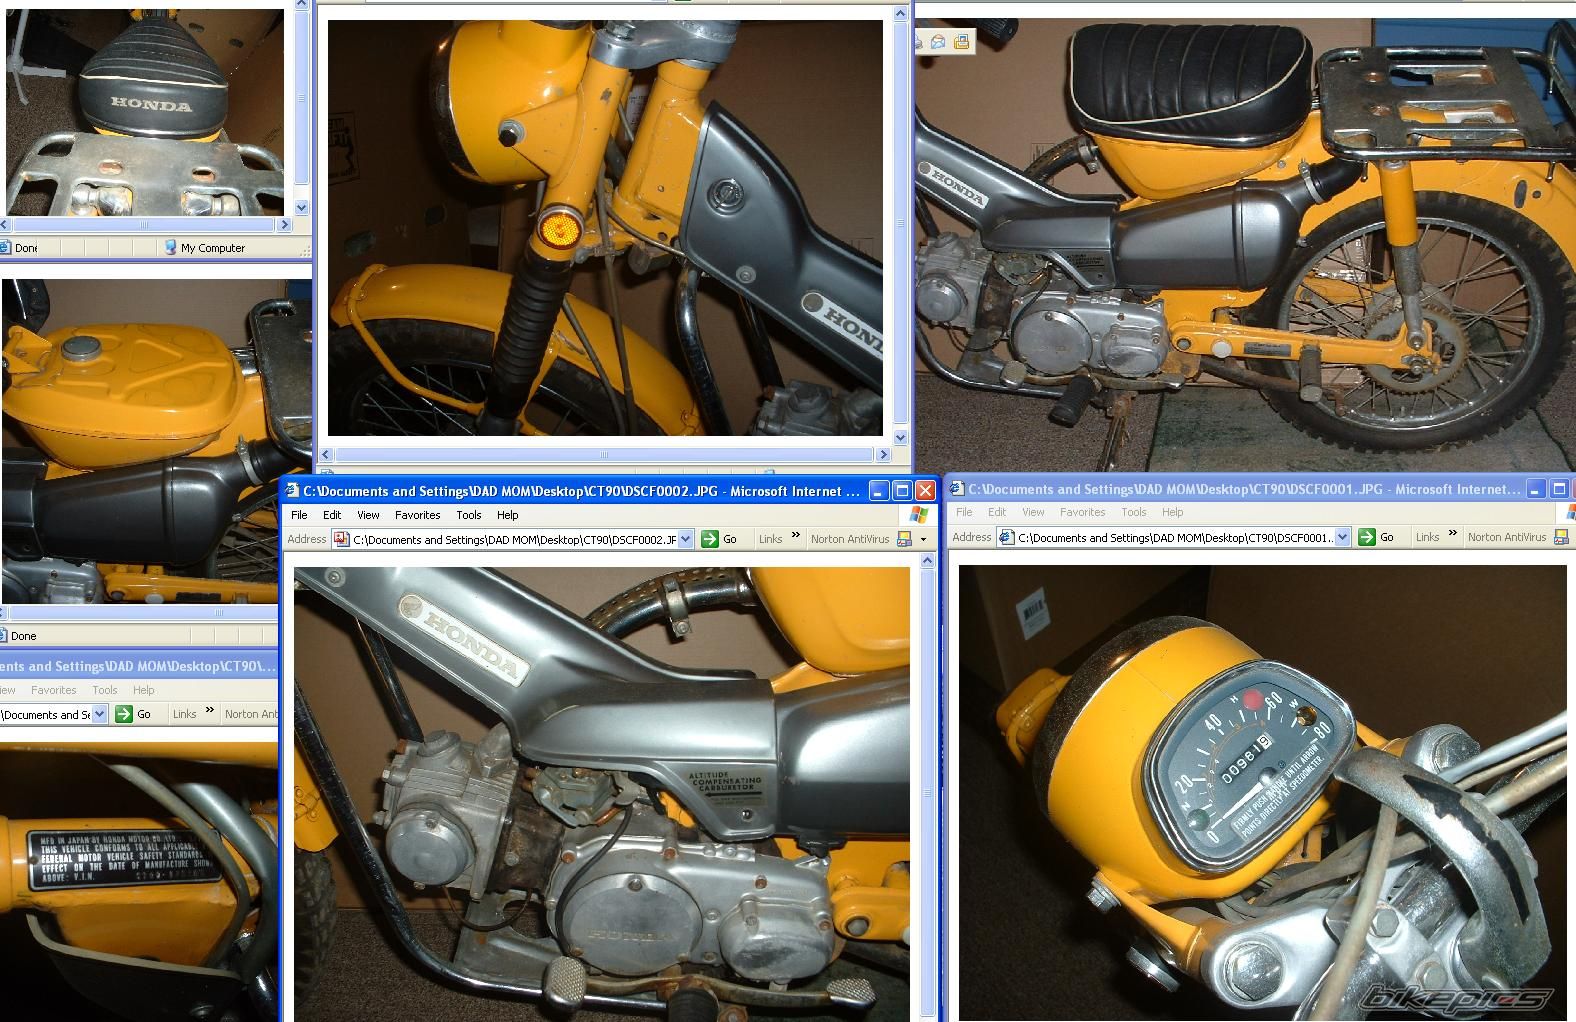The height and width of the screenshot is (1022, 1576).
Task: Open Tools menu in bottom-left cropped window
Action: (105, 690)
